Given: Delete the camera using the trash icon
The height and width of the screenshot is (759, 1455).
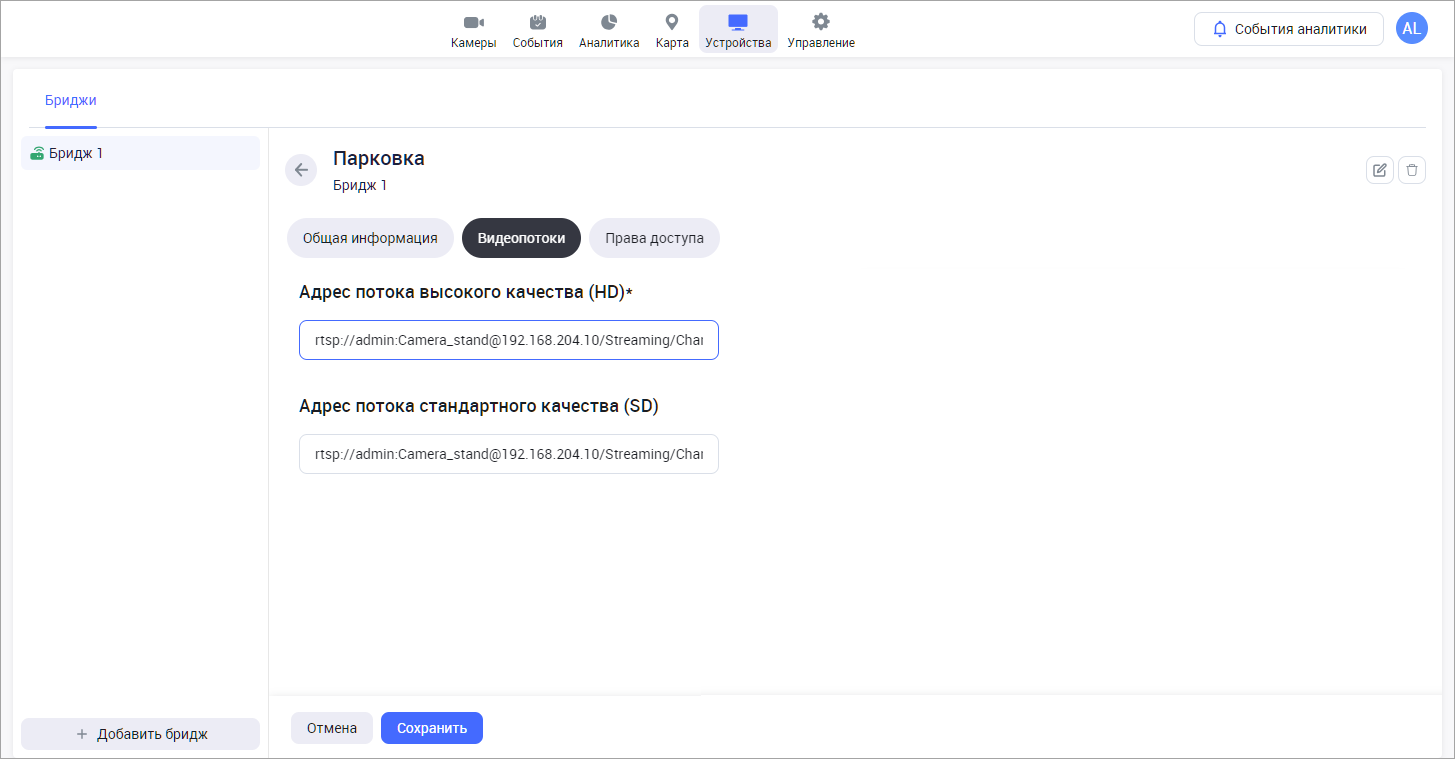Looking at the screenshot, I should click(1412, 170).
